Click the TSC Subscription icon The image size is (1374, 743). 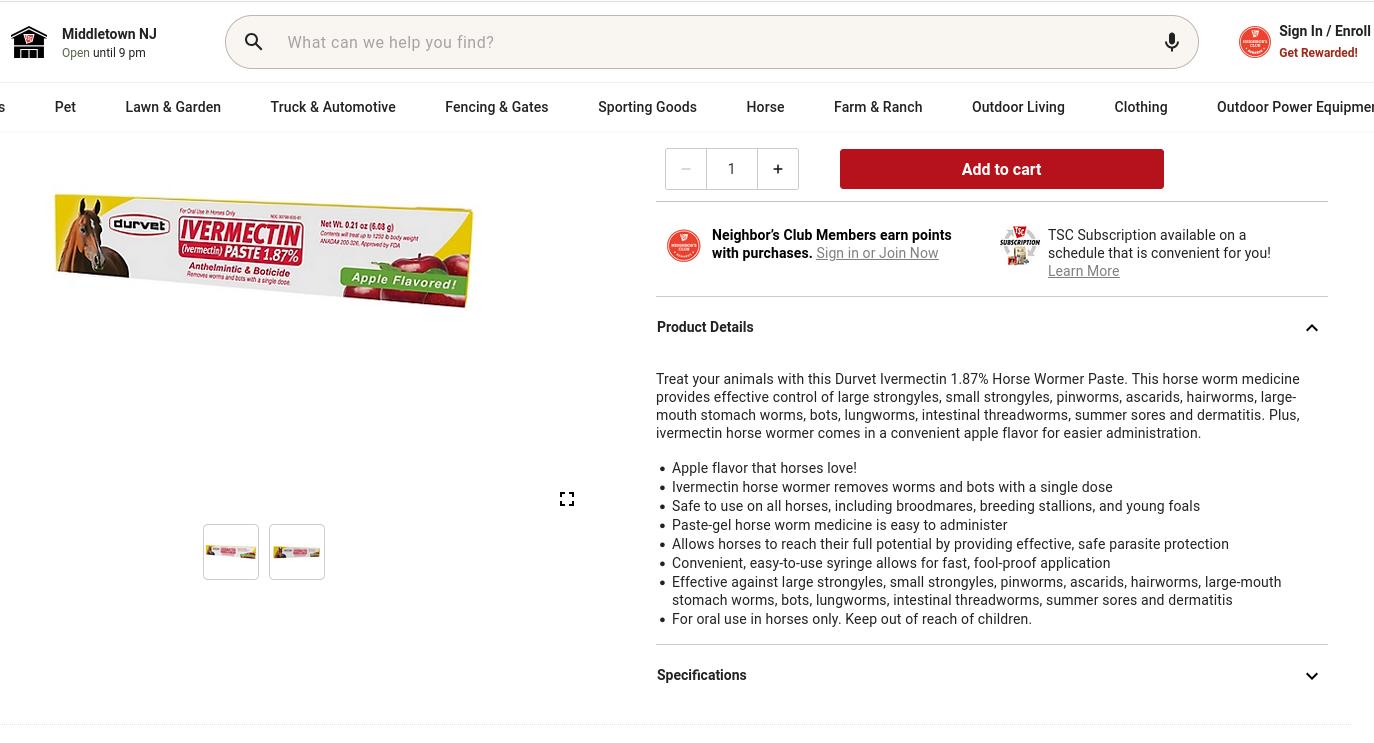point(1020,245)
